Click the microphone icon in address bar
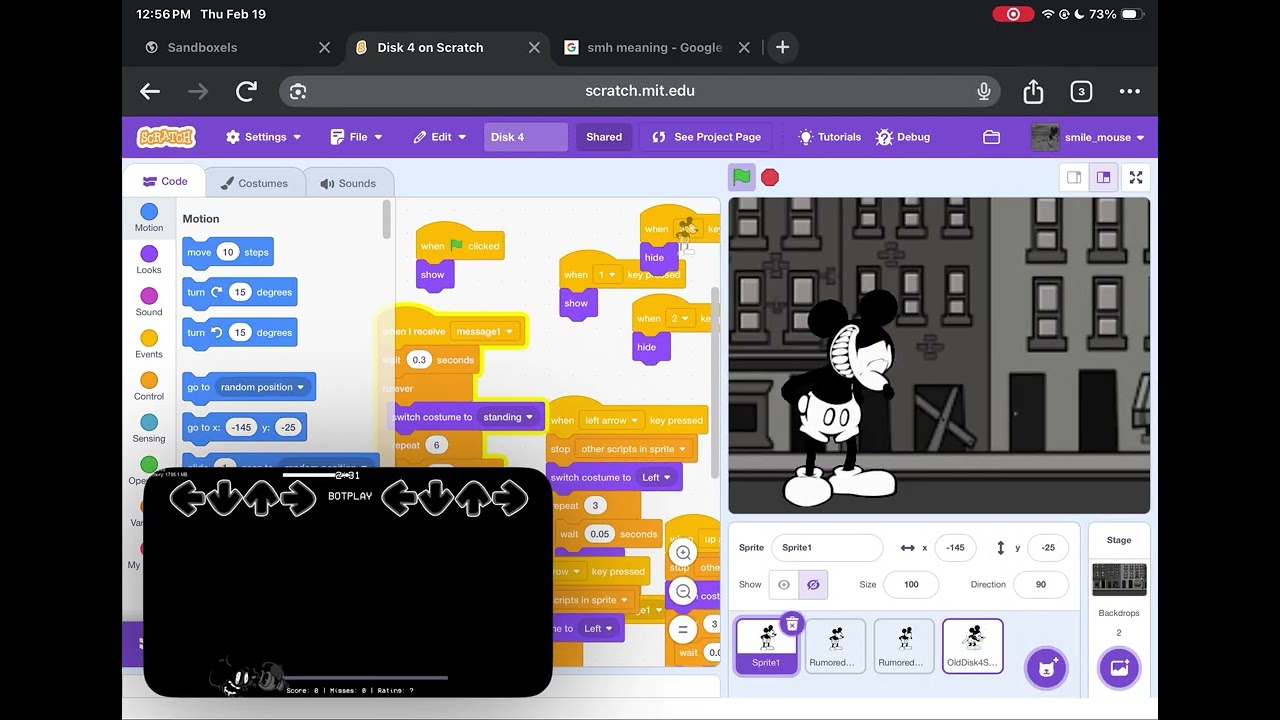1280x720 pixels. [x=984, y=91]
